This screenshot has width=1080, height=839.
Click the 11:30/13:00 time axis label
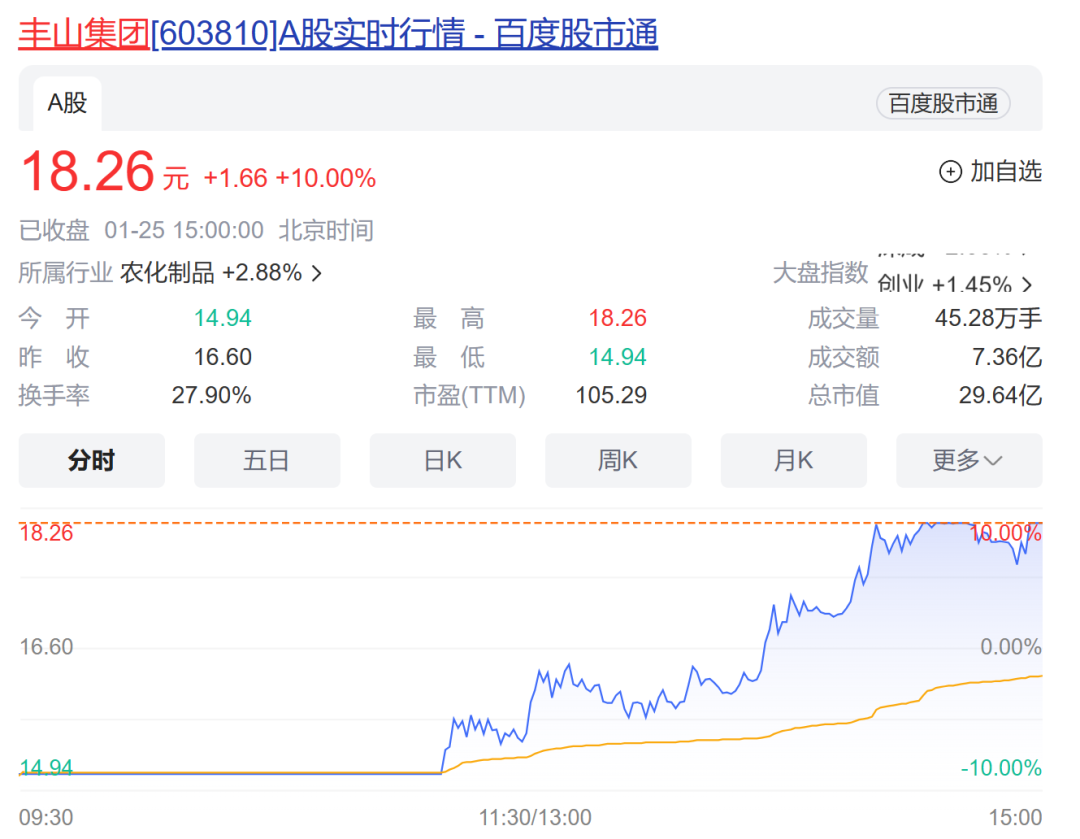click(535, 818)
